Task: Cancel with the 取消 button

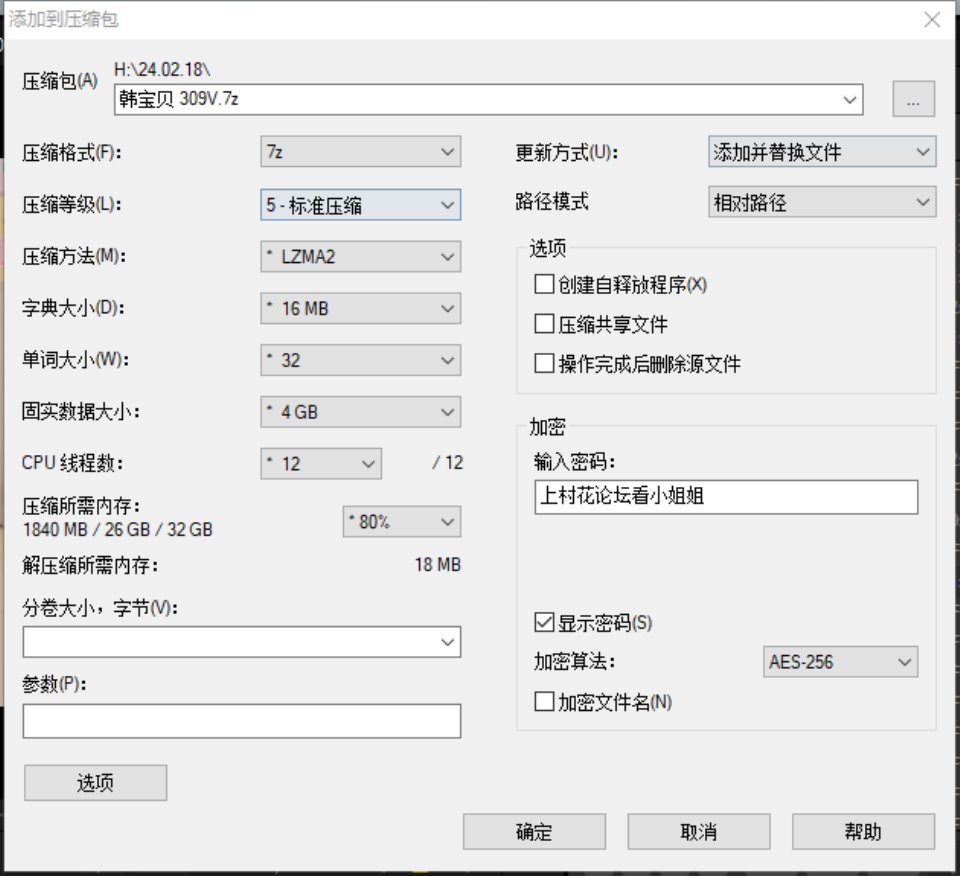Action: (699, 831)
